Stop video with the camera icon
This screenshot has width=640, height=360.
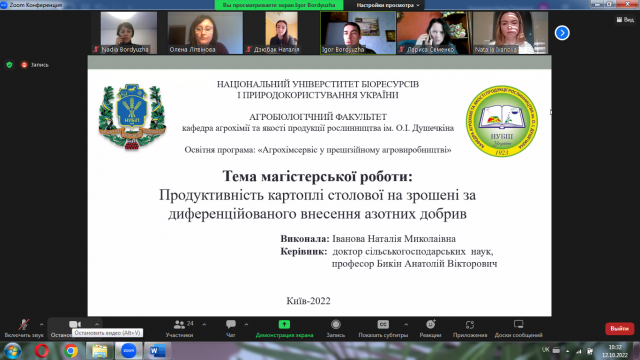tap(74, 324)
